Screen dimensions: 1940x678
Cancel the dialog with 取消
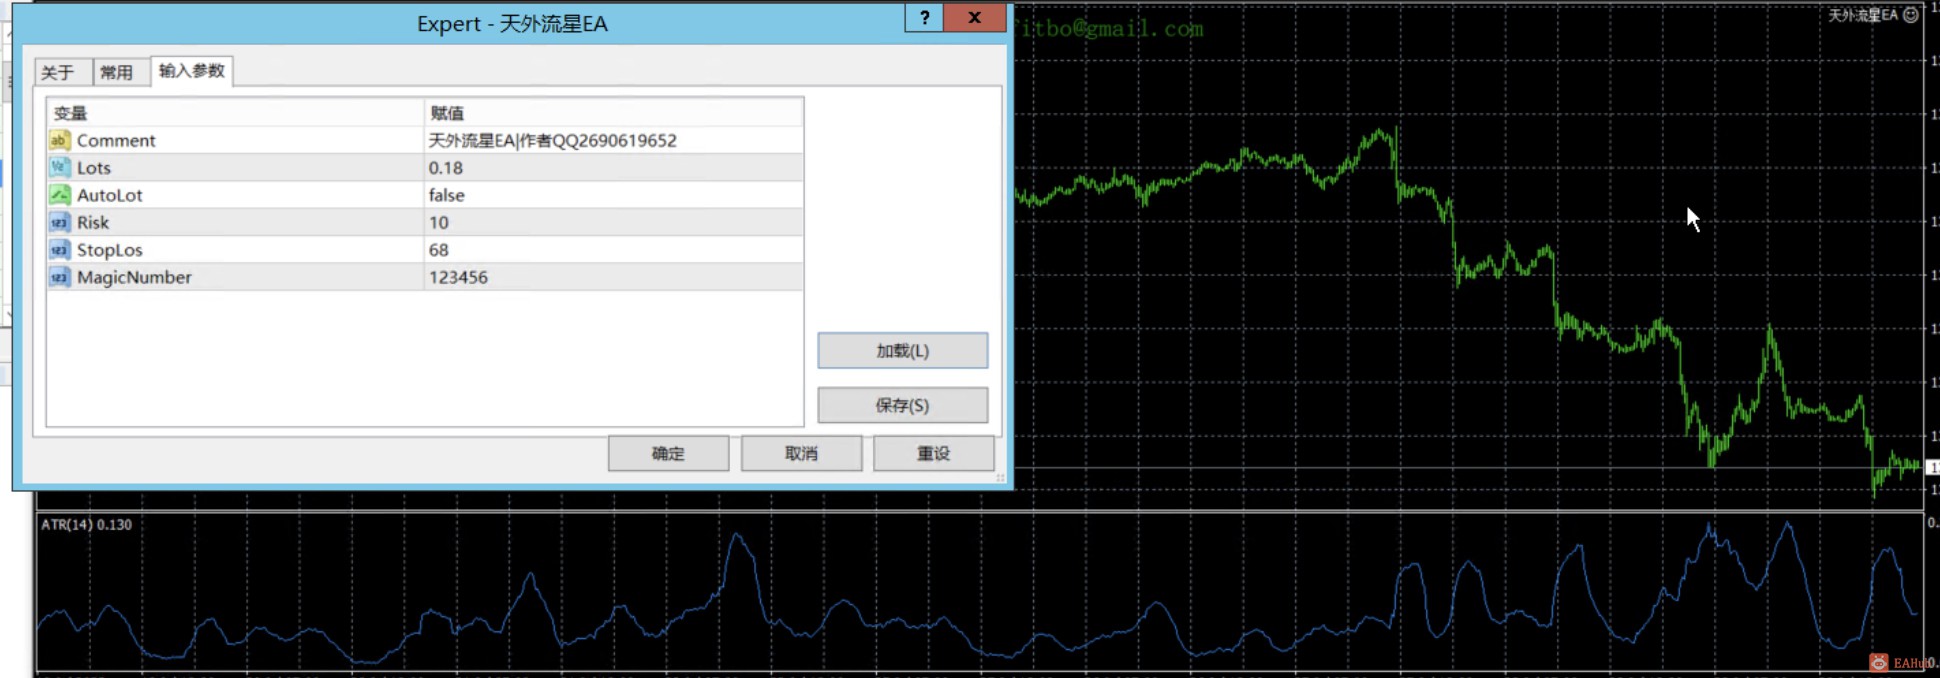[x=801, y=453]
